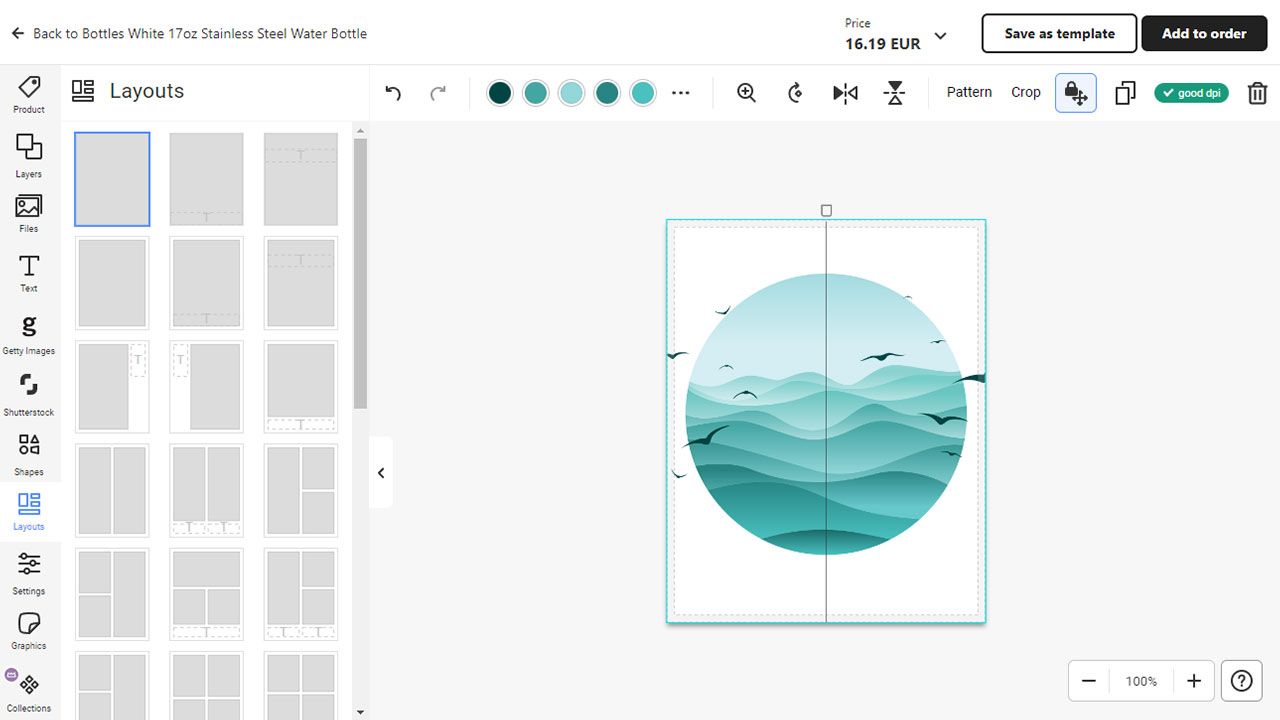Image resolution: width=1280 pixels, height=720 pixels.
Task: Click the zoom-in magnifier tool in toolbar
Action: 746,93
